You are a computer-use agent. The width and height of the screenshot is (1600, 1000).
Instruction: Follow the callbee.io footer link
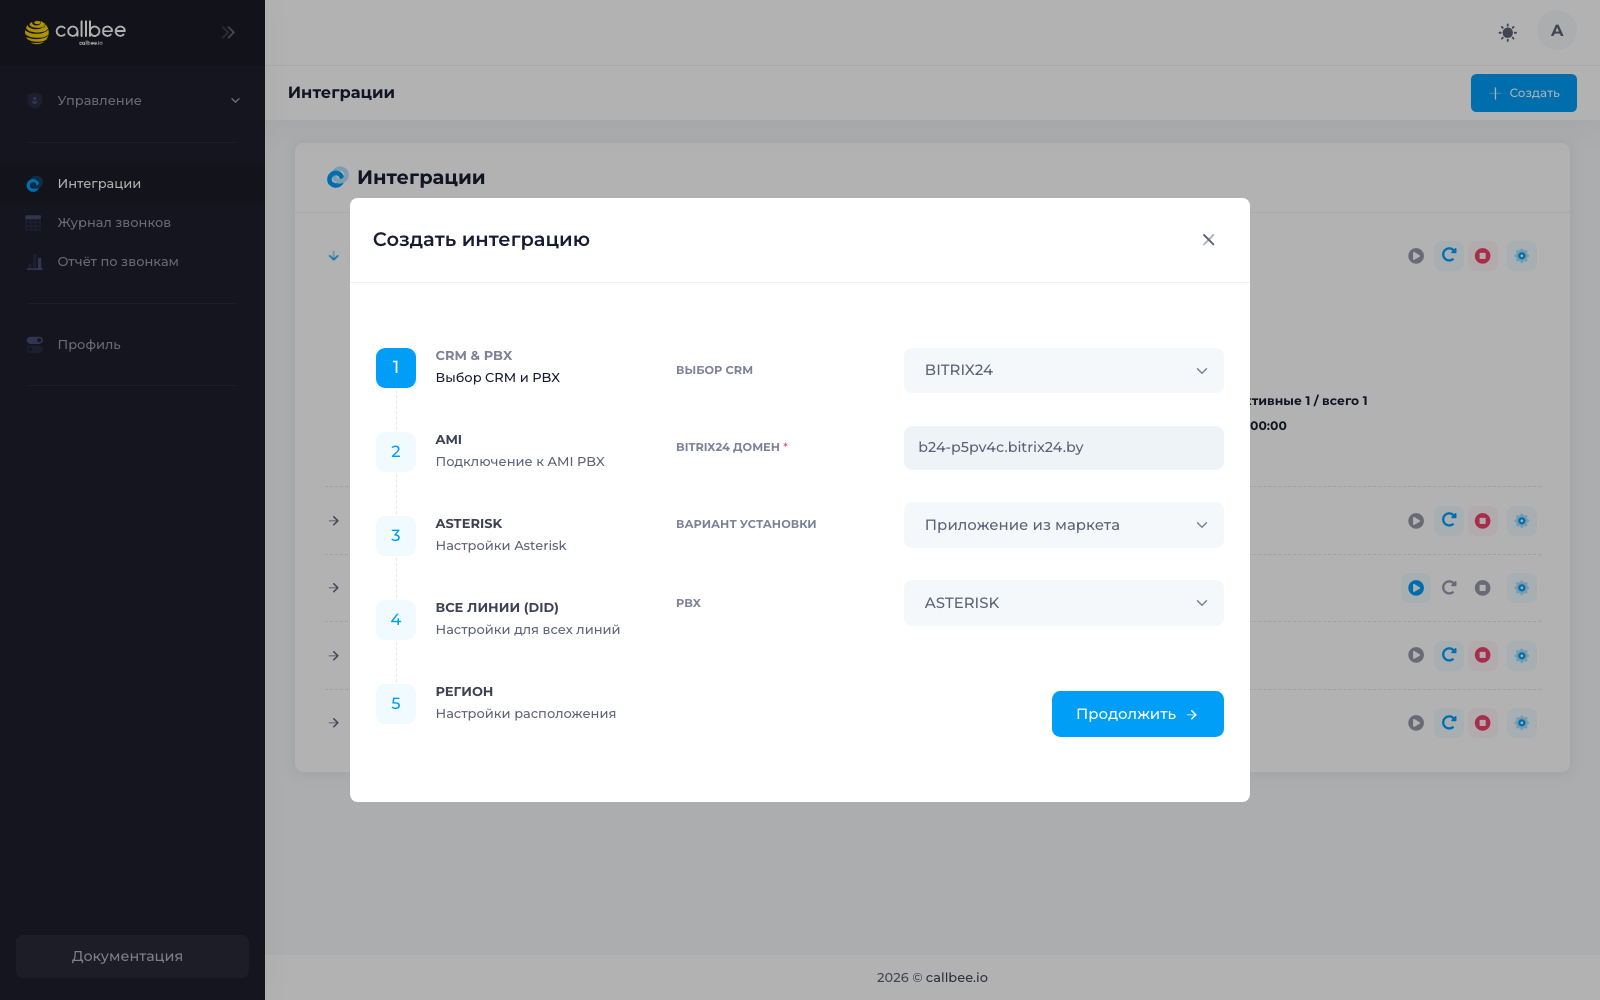[x=956, y=978]
